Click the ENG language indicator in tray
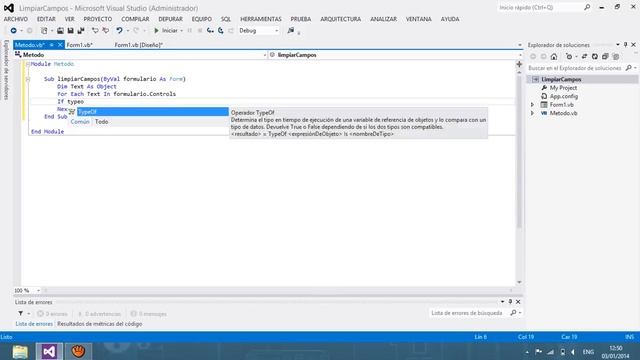The image size is (640, 360). click(588, 352)
